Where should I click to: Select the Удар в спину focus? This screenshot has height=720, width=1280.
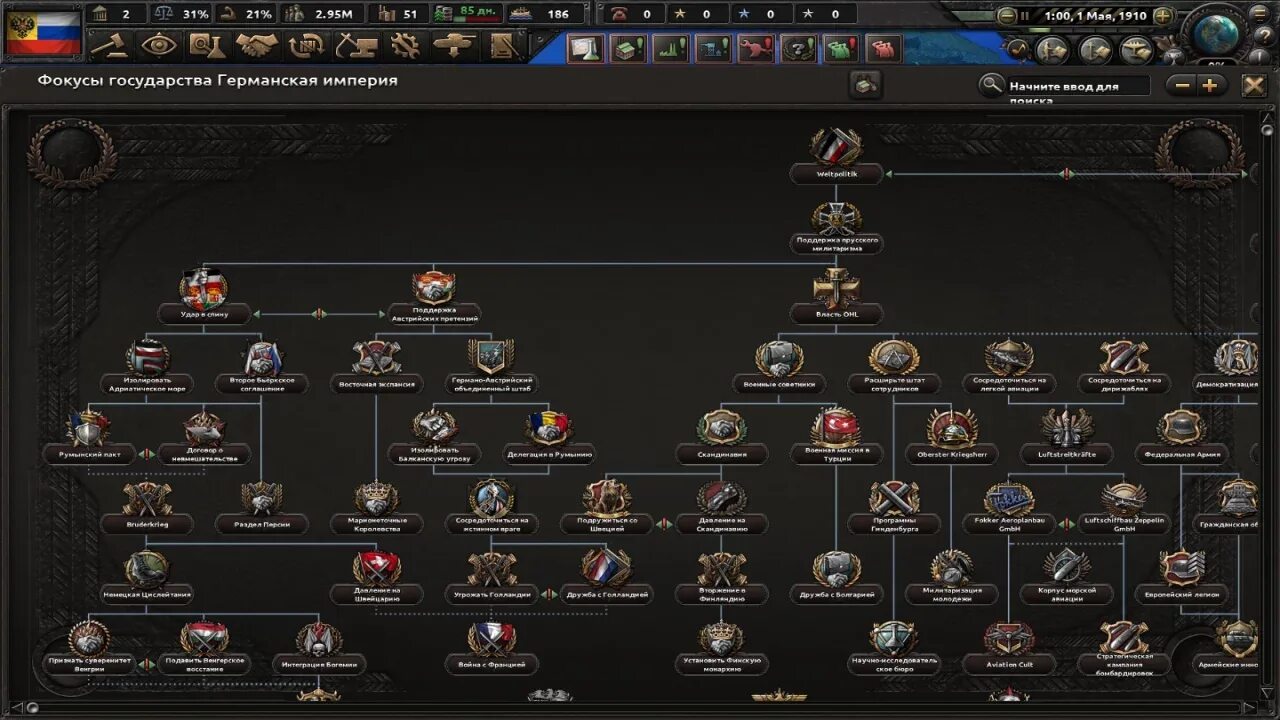204,298
